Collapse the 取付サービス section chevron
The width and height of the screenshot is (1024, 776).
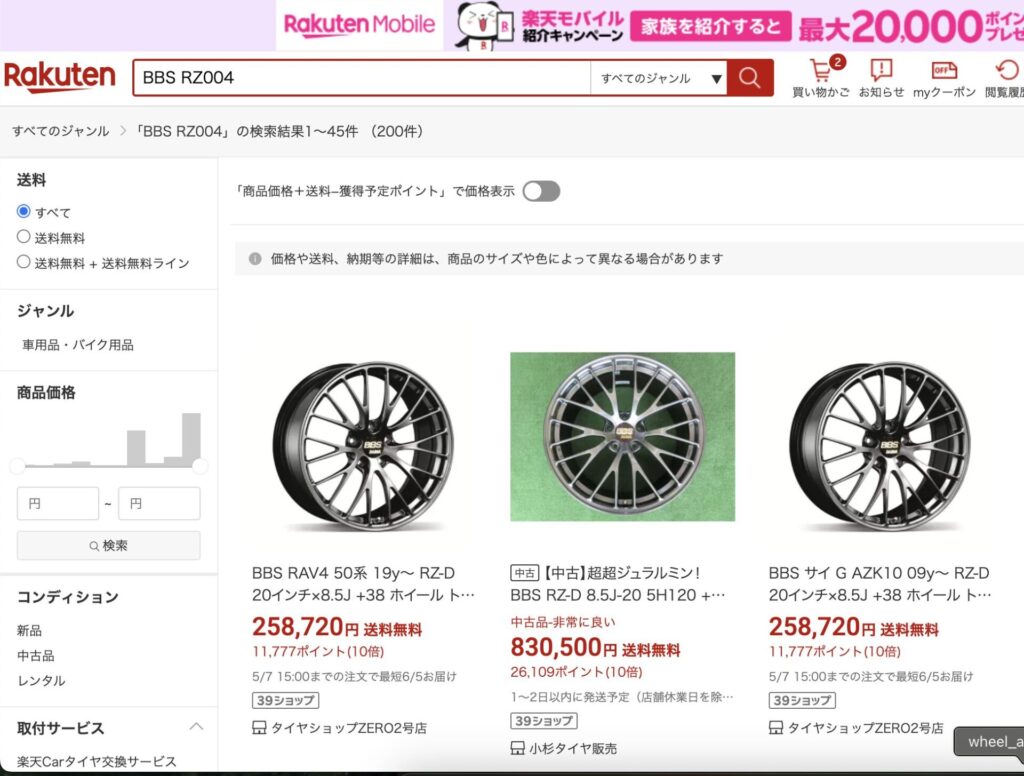pos(196,726)
